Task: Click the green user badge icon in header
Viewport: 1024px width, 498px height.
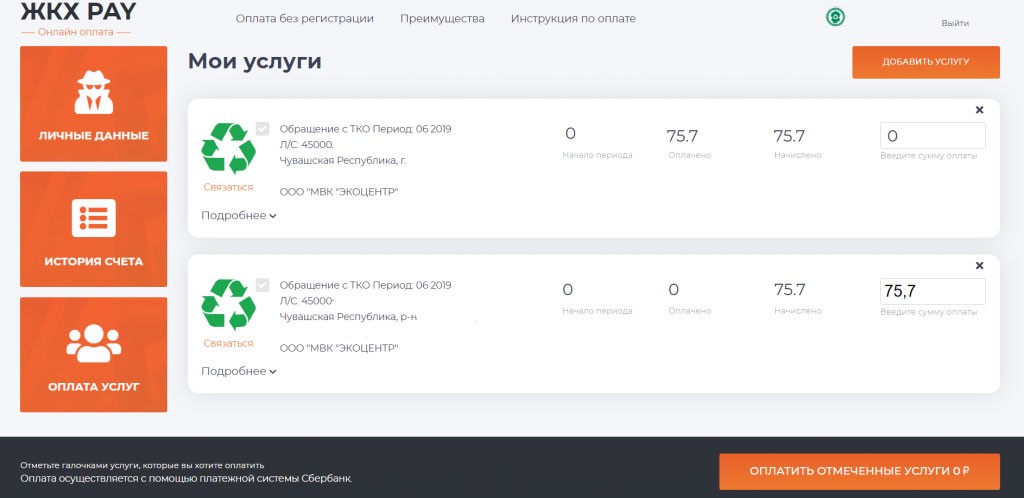Action: [x=834, y=18]
